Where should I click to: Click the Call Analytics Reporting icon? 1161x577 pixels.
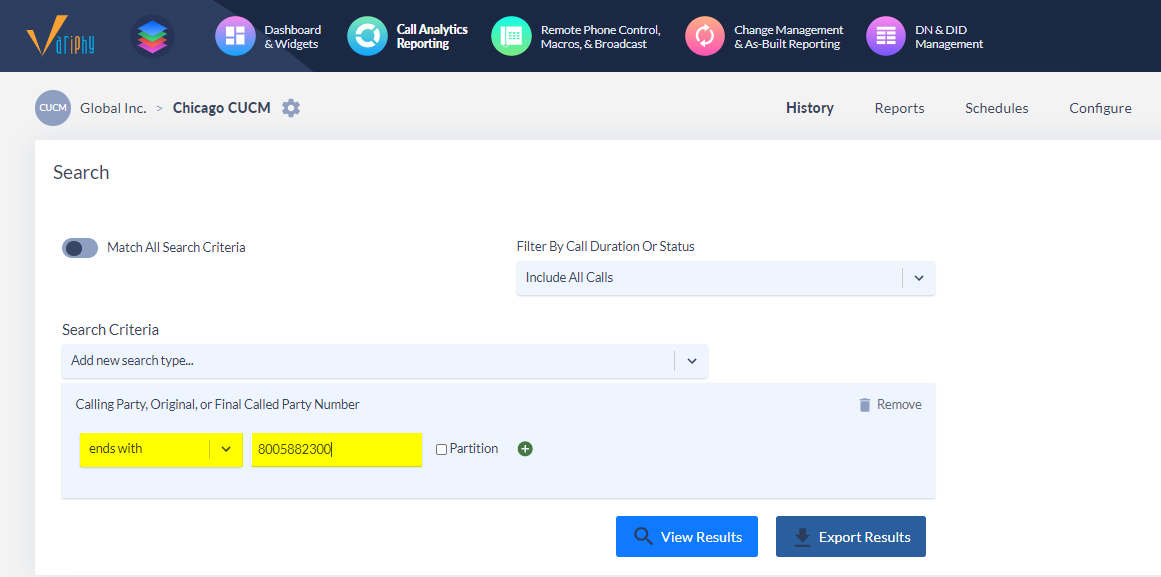(367, 36)
